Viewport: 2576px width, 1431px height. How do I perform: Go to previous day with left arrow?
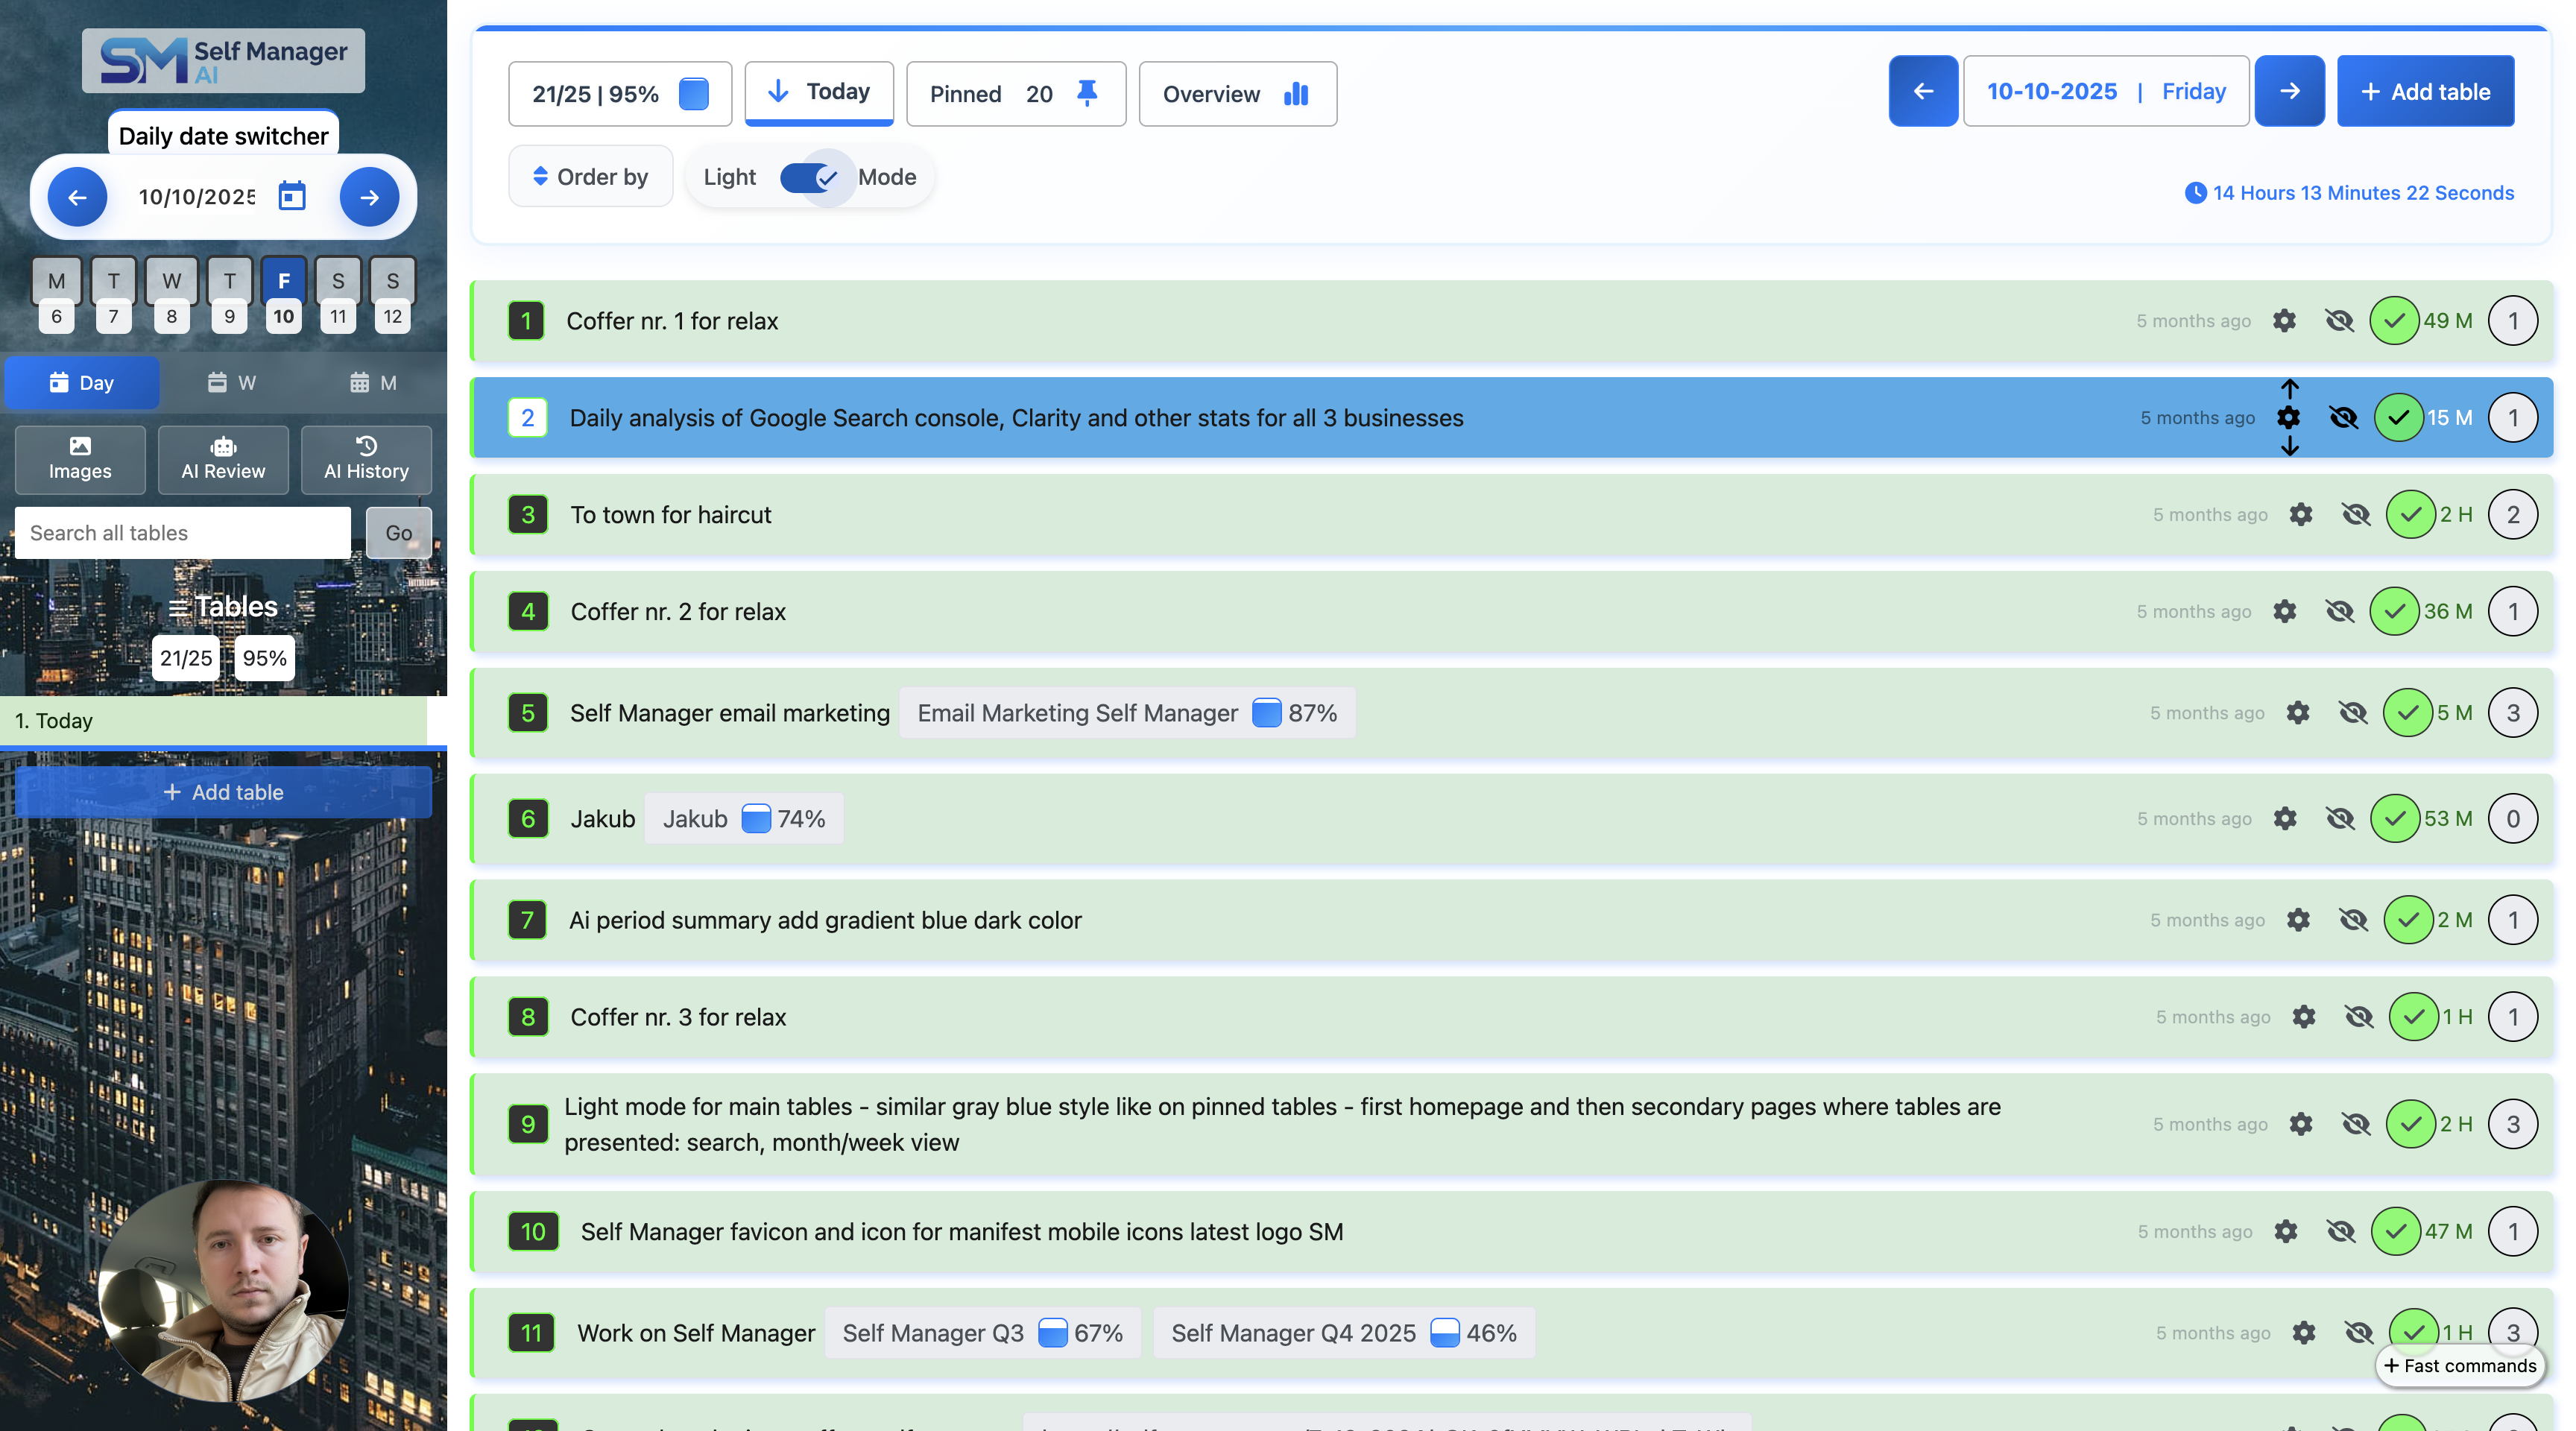[x=1922, y=91]
